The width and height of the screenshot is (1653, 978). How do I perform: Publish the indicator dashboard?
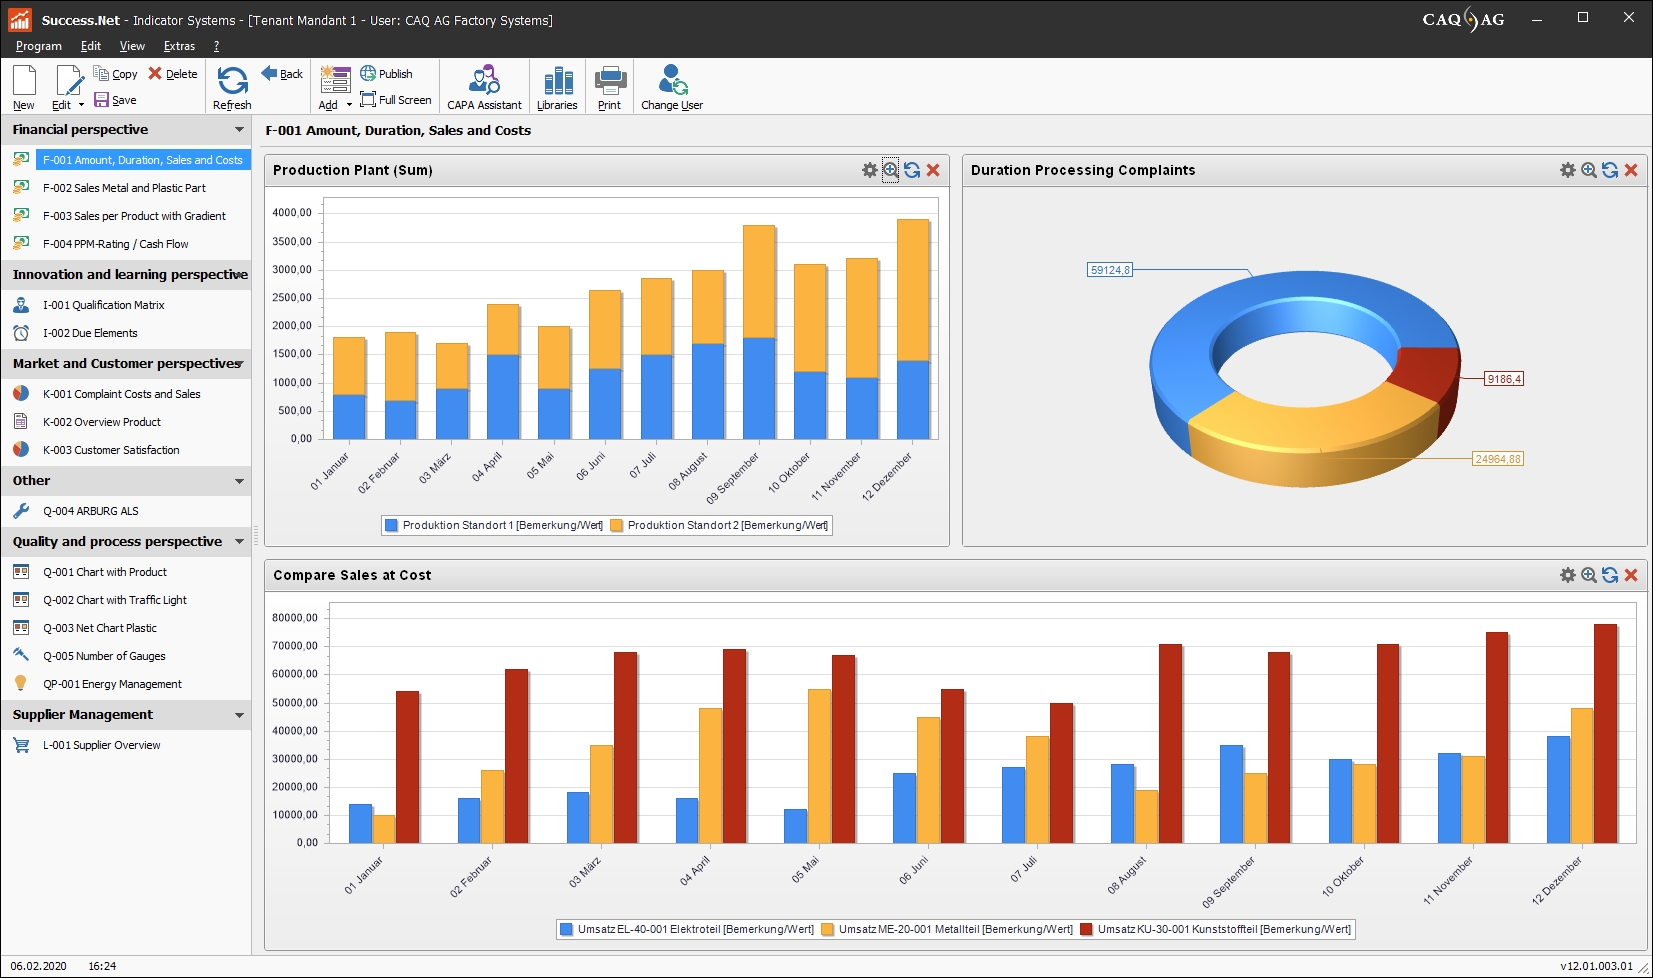pos(386,74)
